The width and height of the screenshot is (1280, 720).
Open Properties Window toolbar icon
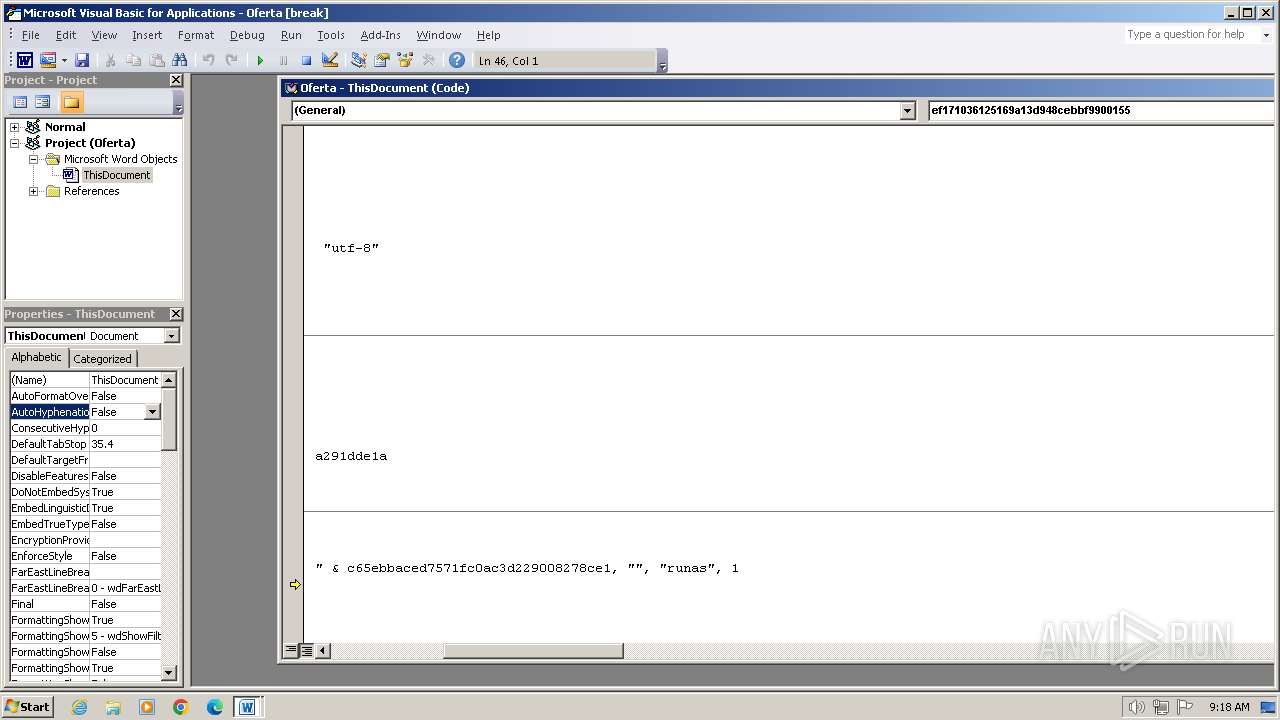(381, 60)
